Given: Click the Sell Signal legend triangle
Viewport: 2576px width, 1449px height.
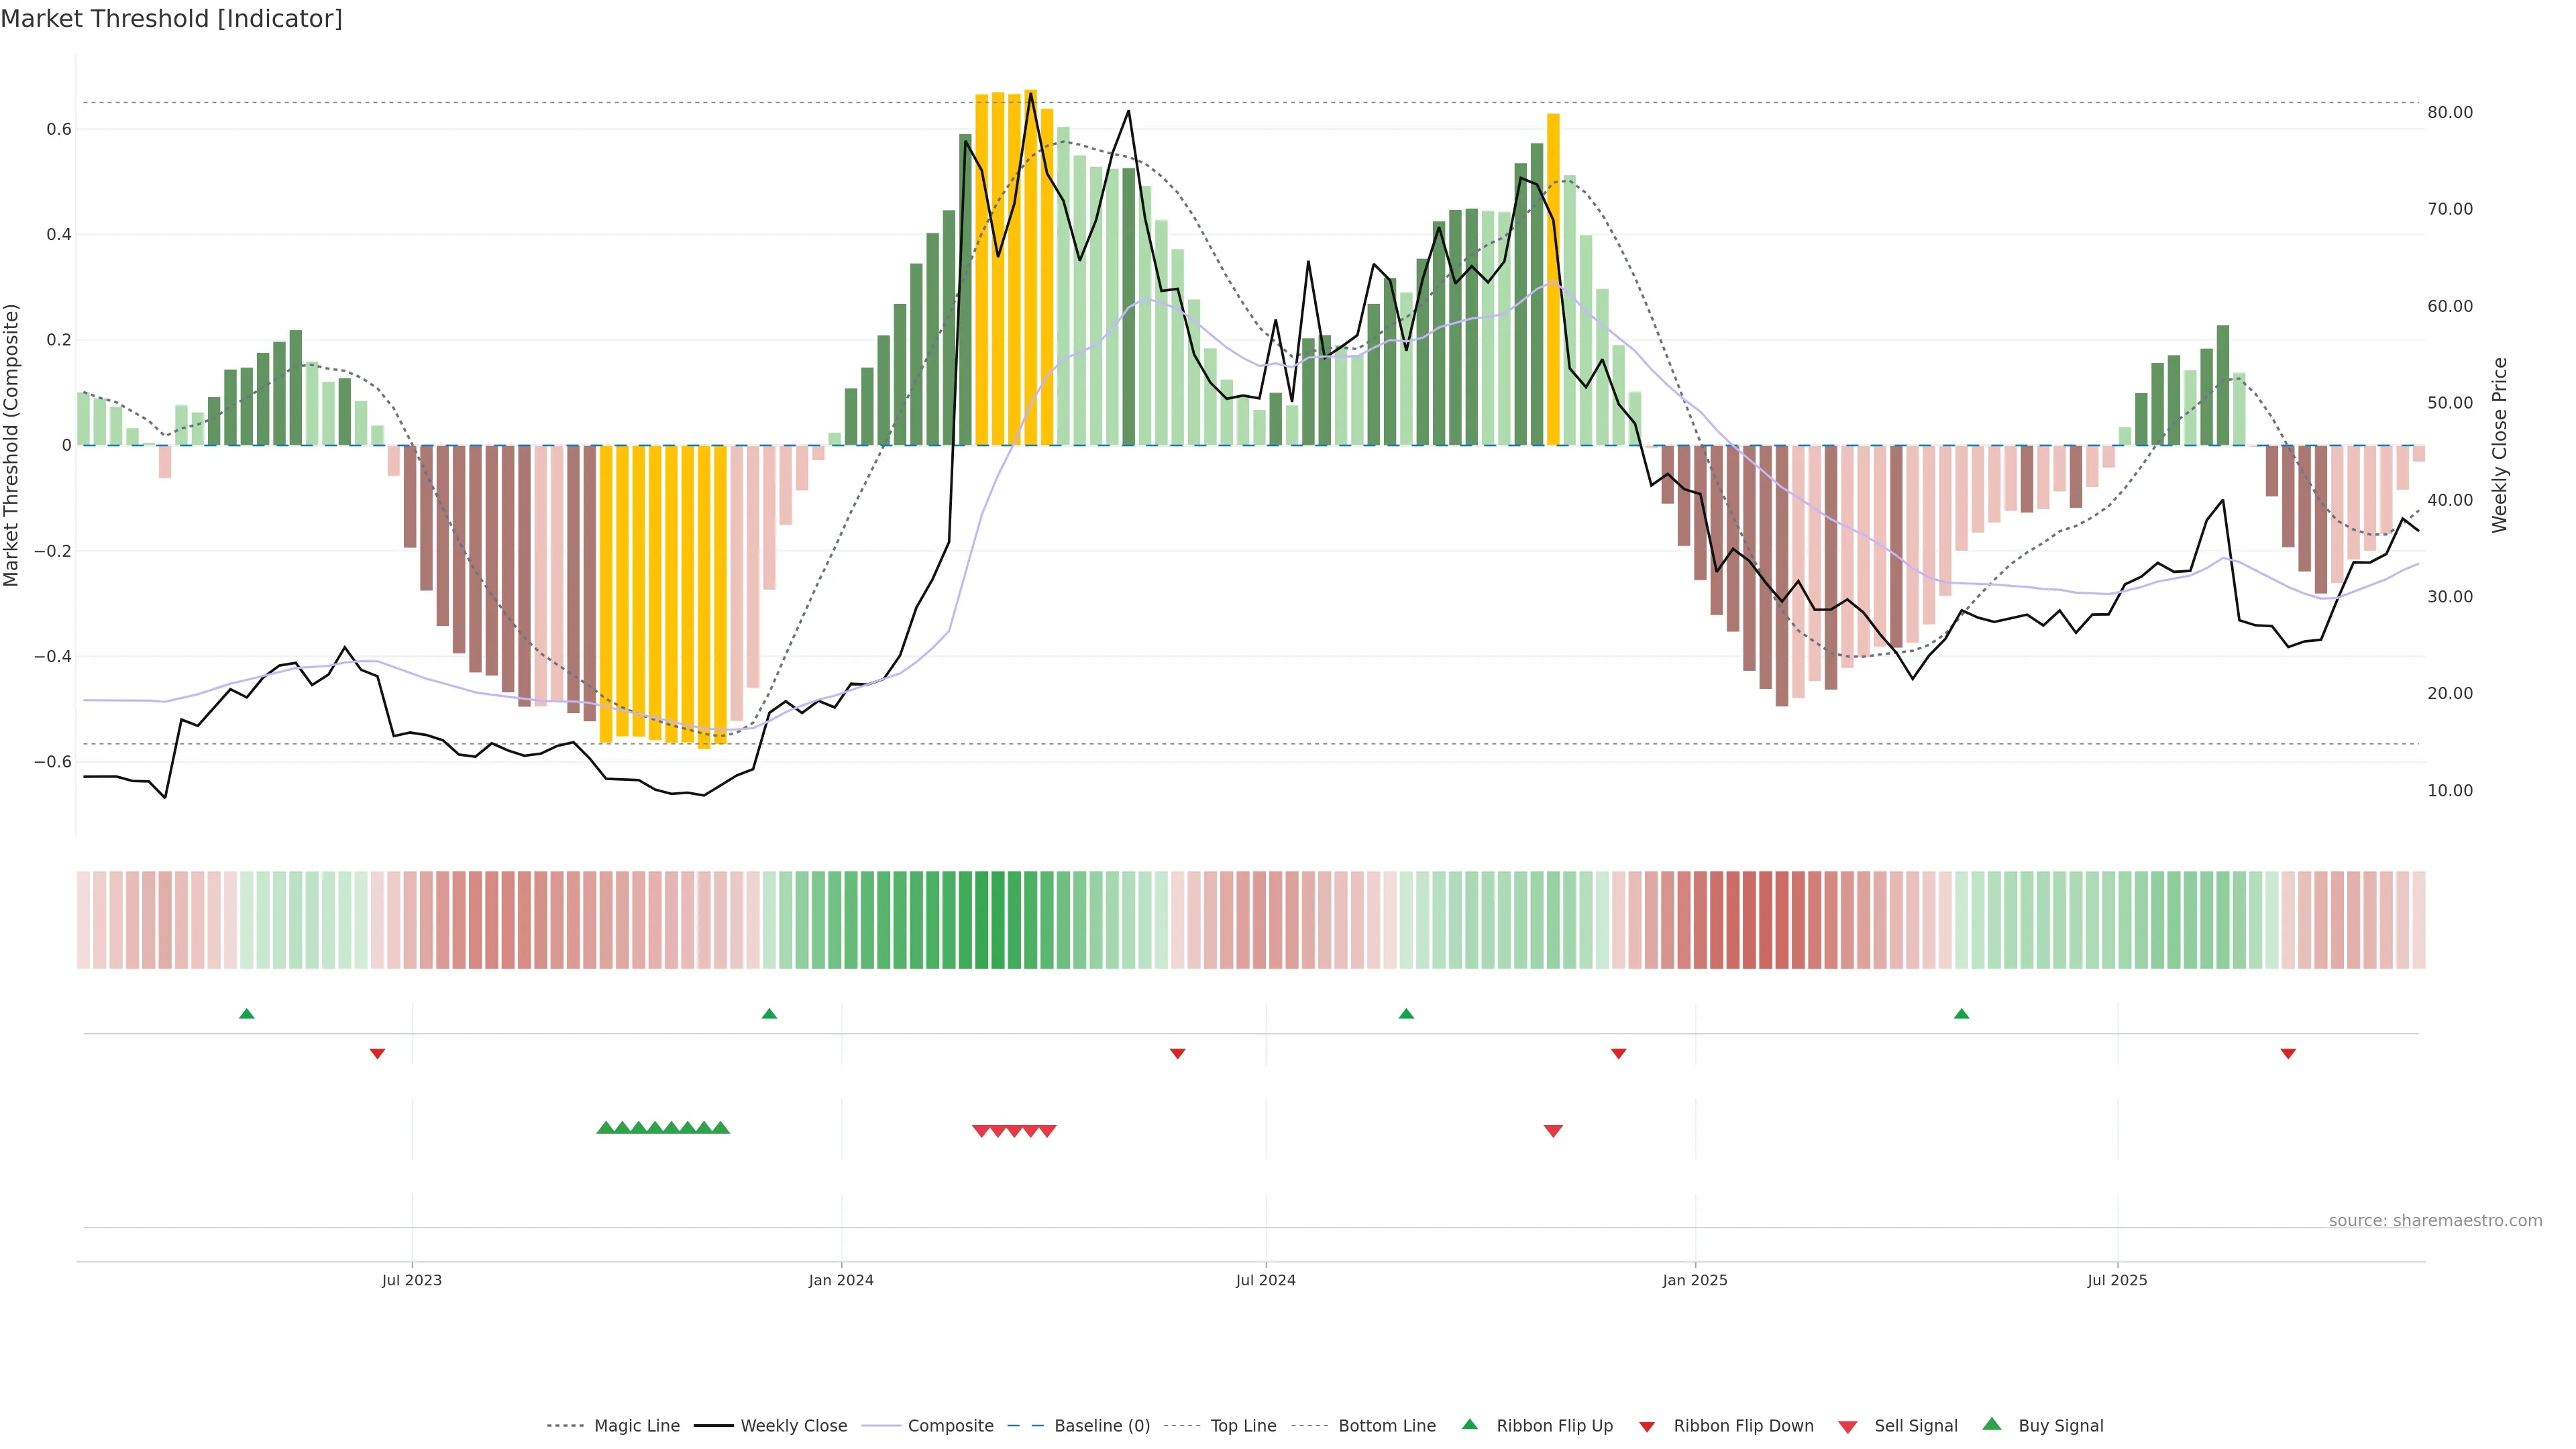Looking at the screenshot, I should [x=1848, y=1427].
